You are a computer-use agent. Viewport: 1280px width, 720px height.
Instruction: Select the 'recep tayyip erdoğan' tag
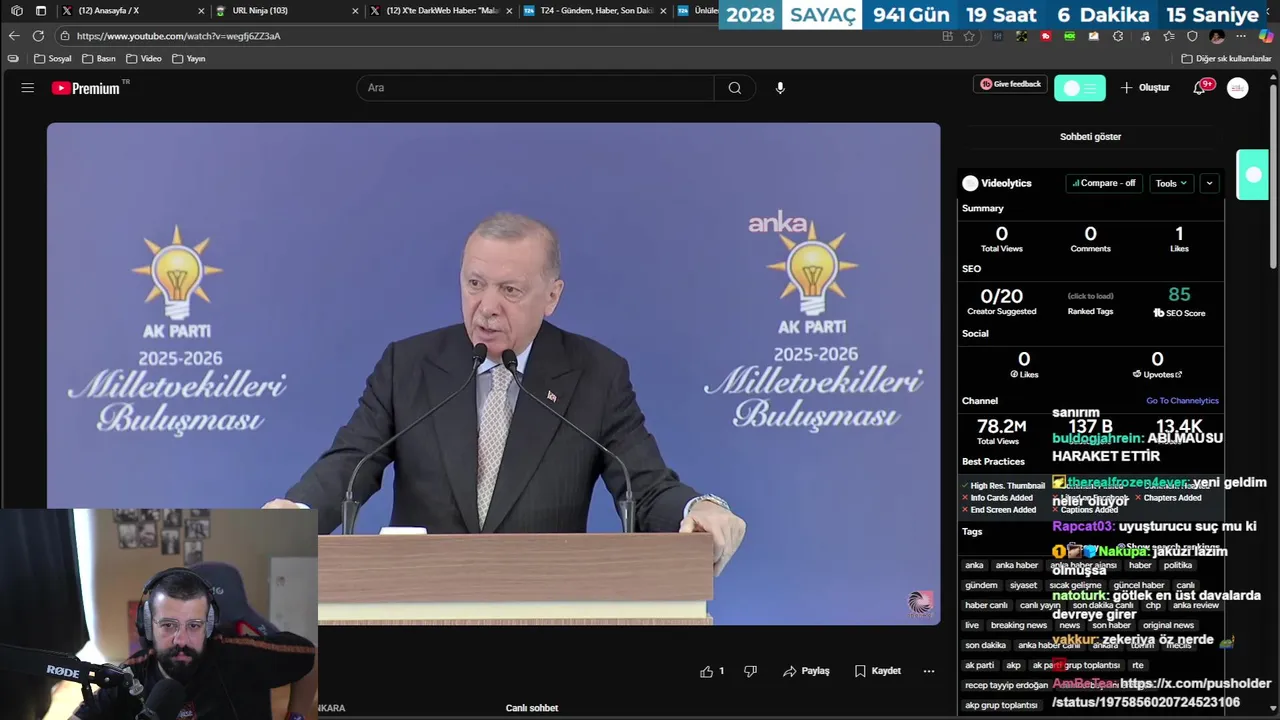coord(1006,685)
